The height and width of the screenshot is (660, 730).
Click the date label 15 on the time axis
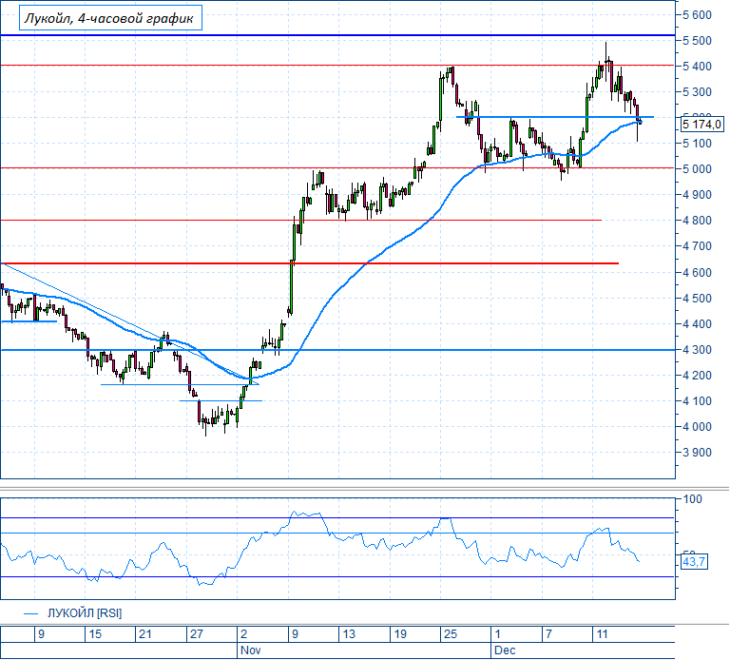coord(95,634)
